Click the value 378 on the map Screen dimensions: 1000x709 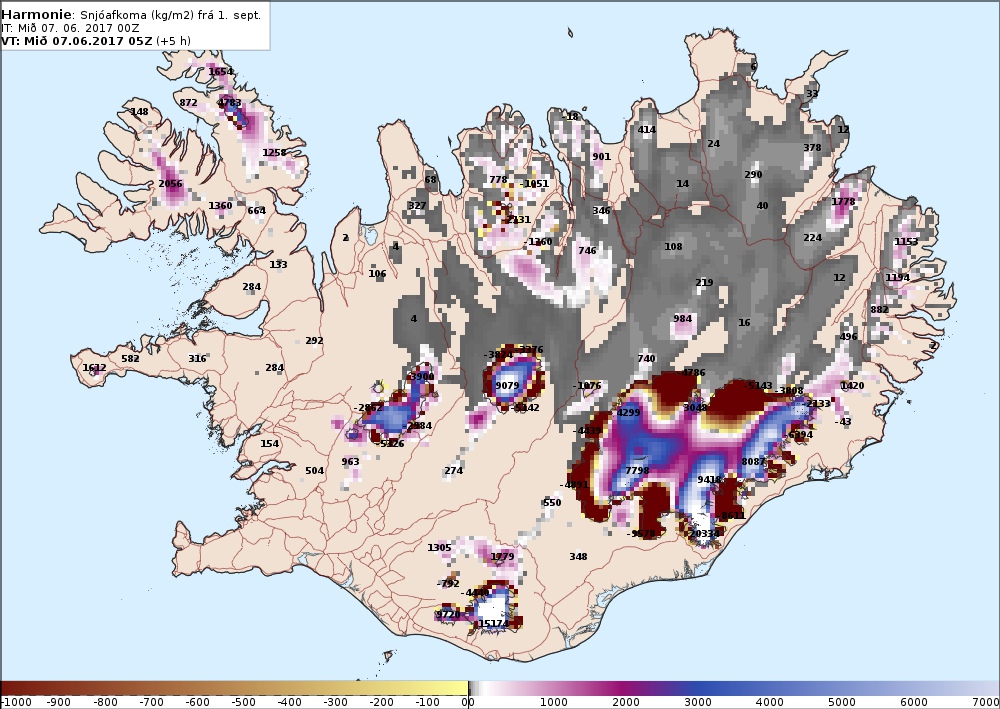(812, 147)
